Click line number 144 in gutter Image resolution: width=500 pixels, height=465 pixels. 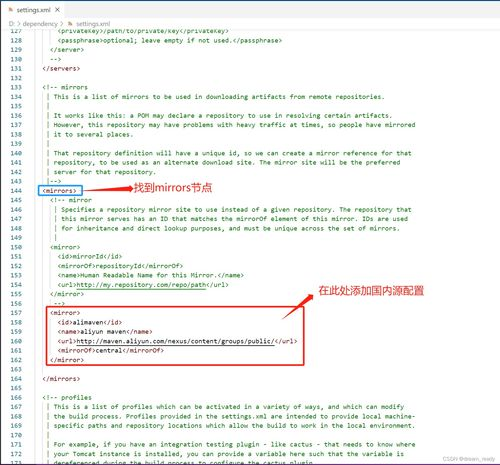(16, 191)
